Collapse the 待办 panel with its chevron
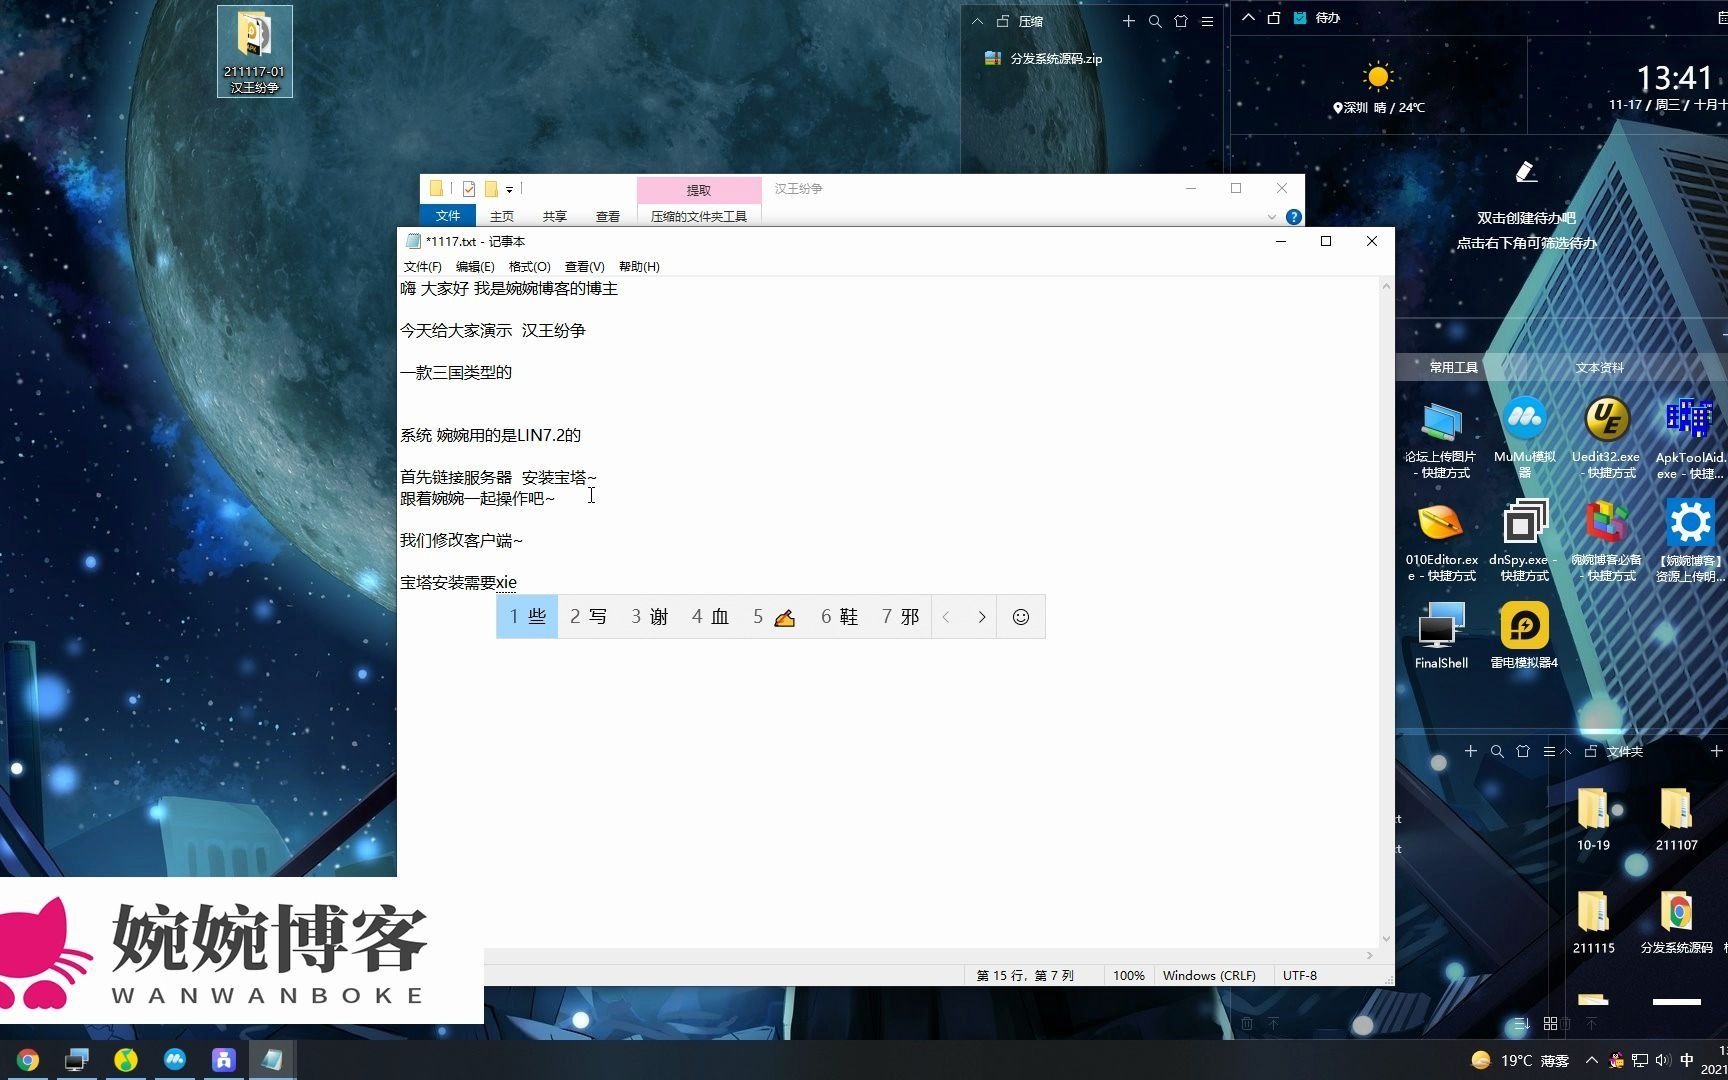The width and height of the screenshot is (1728, 1080). coord(1248,17)
